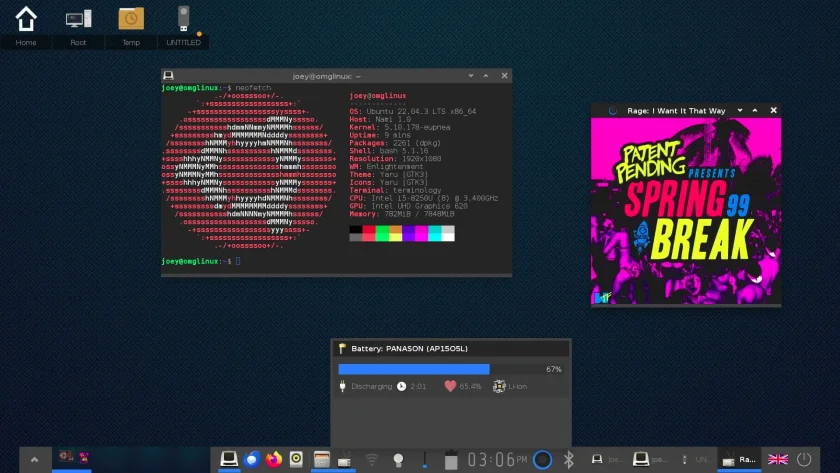
Task: Click 'Rage: I Want It That Way' title
Action: 676,111
